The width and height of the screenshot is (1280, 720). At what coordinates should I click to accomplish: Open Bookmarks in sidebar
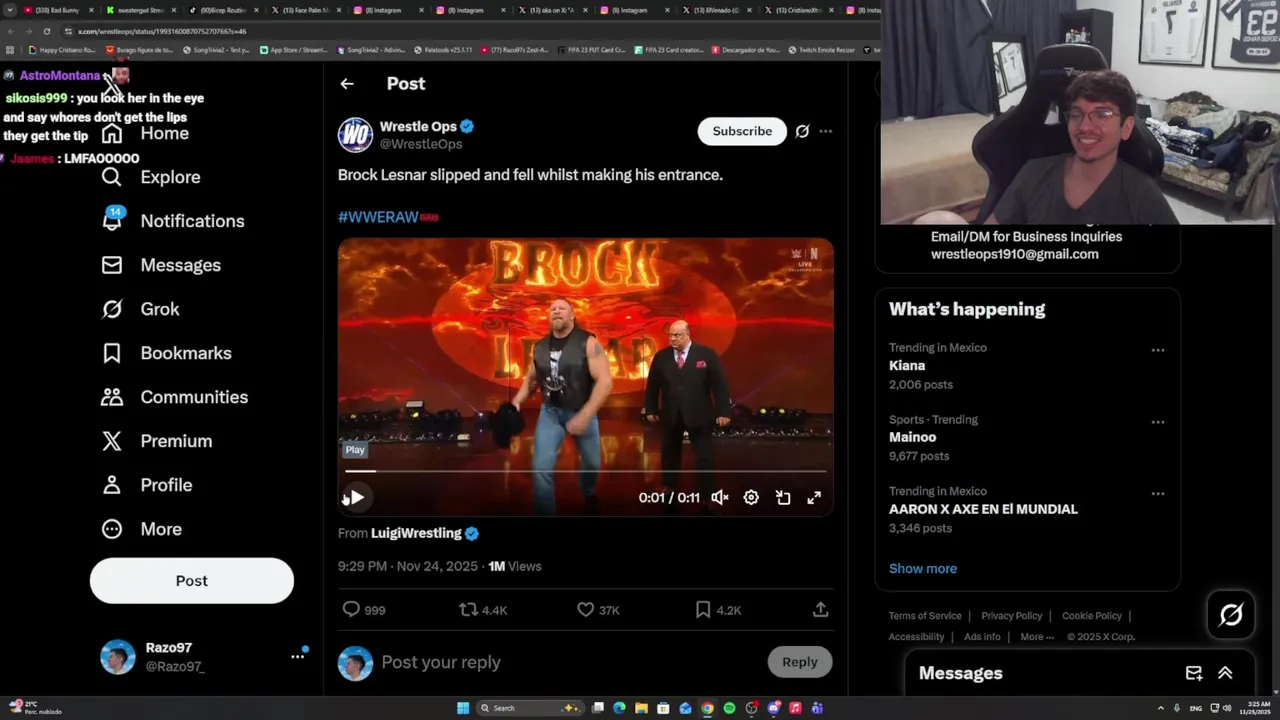pos(166,353)
